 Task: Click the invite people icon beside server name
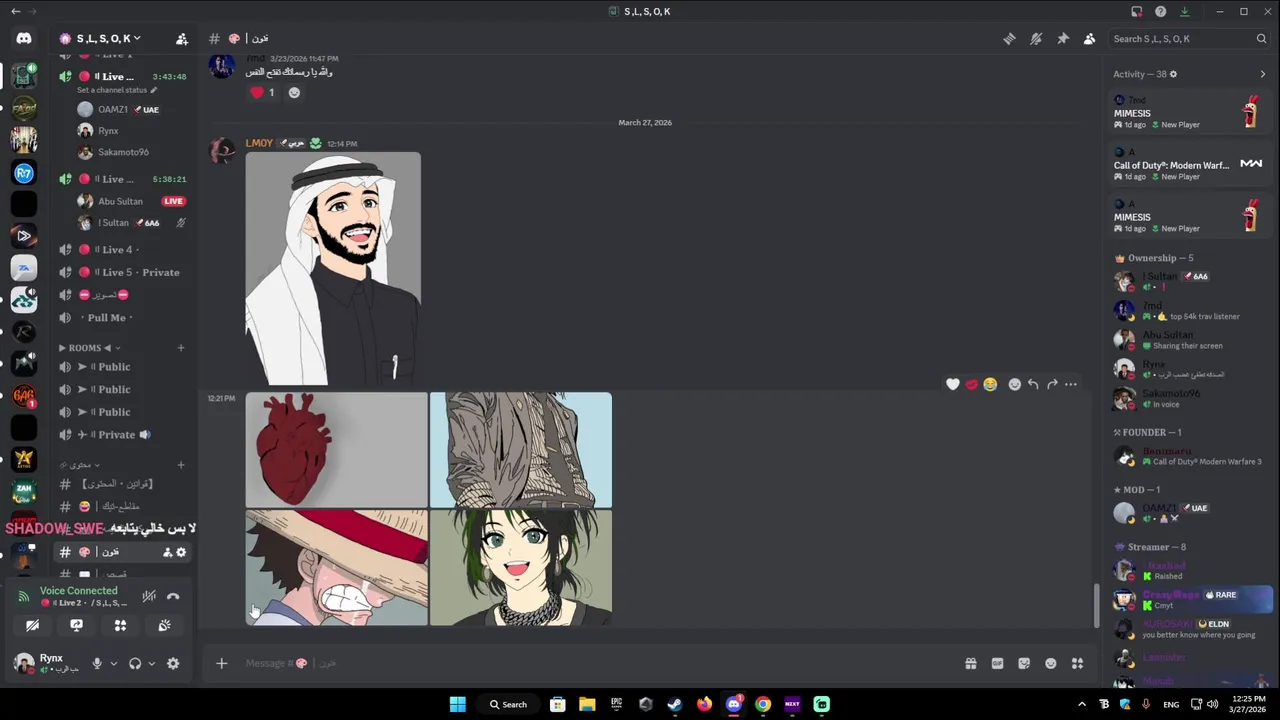[181, 39]
